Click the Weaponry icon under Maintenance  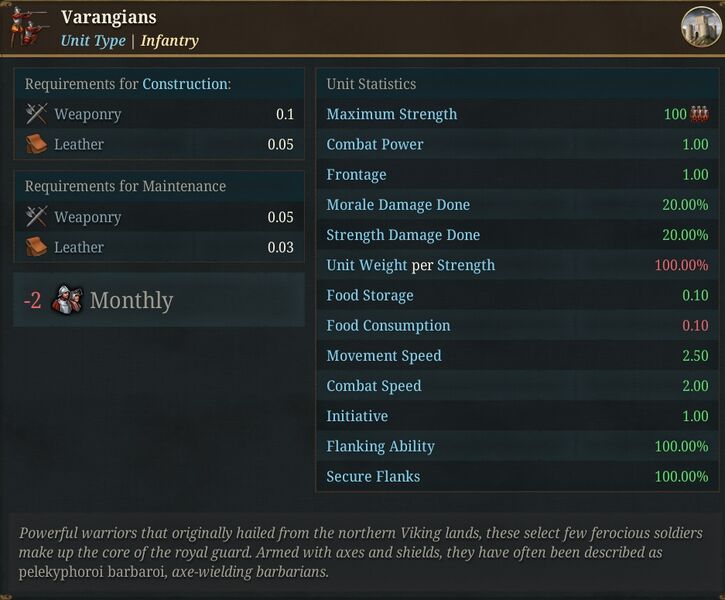click(36, 216)
